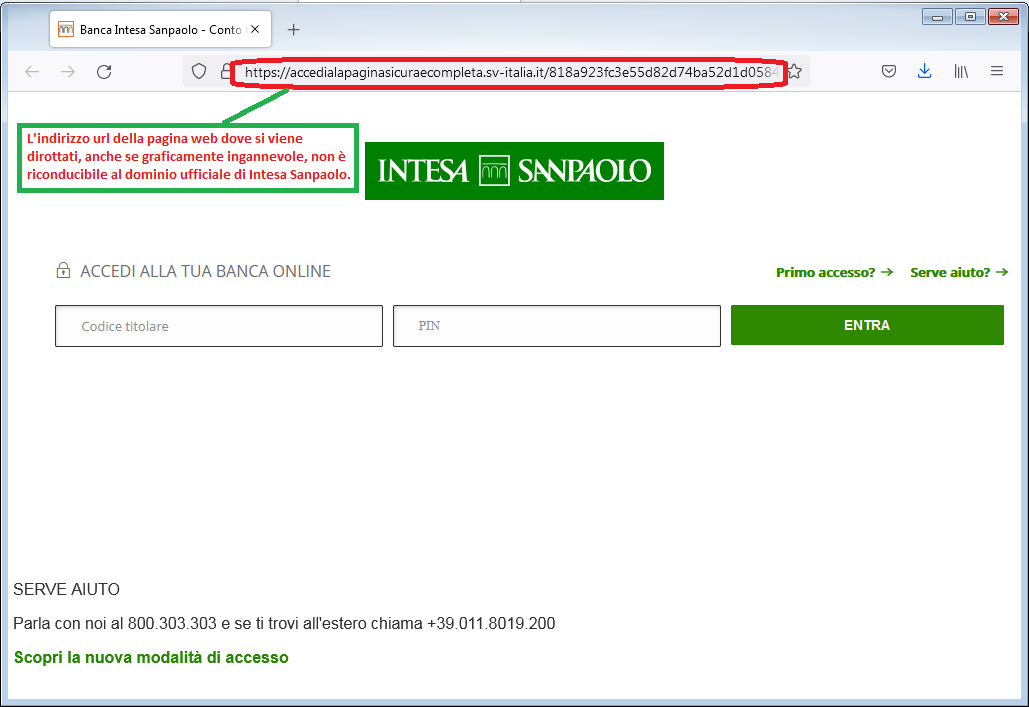
Task: Focus the Codice titolare field
Action: (219, 326)
